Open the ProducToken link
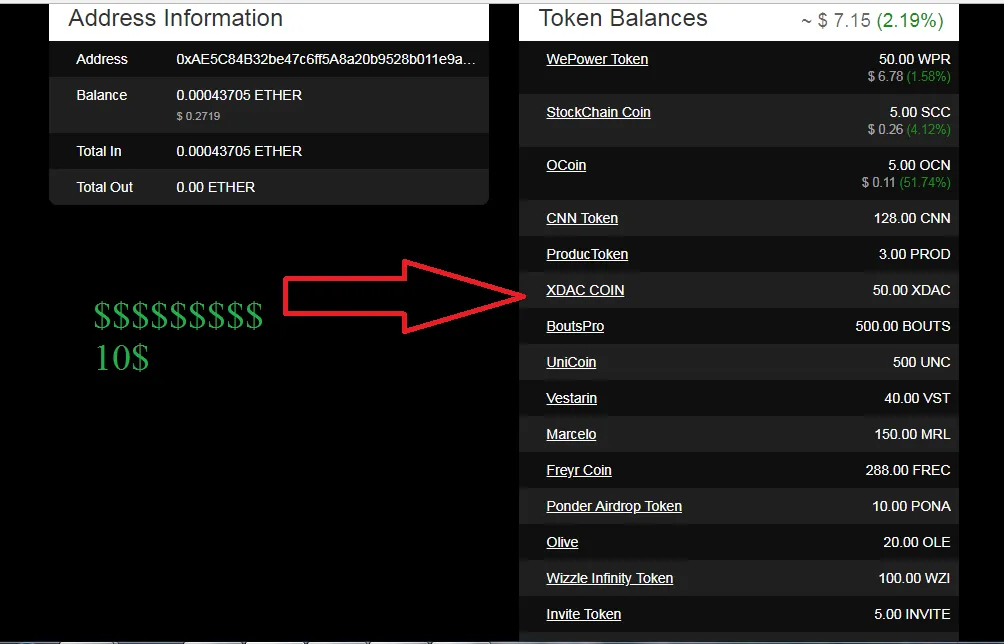This screenshot has width=1004, height=644. tap(587, 254)
